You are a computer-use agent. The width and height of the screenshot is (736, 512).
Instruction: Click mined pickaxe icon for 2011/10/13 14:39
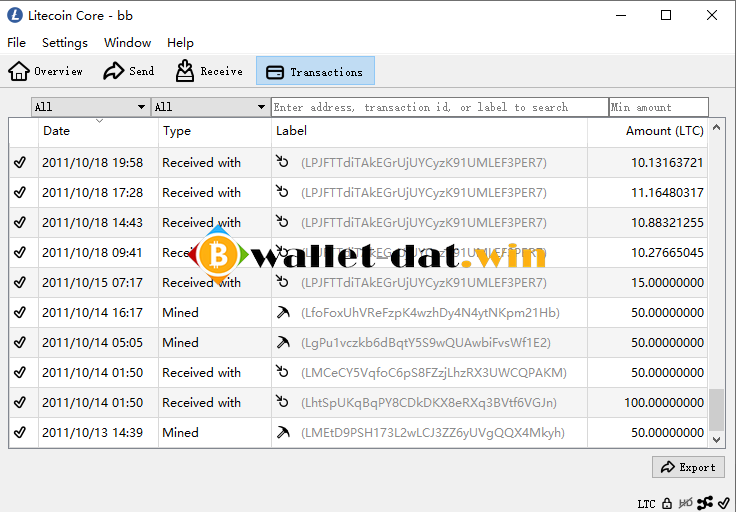pos(283,432)
